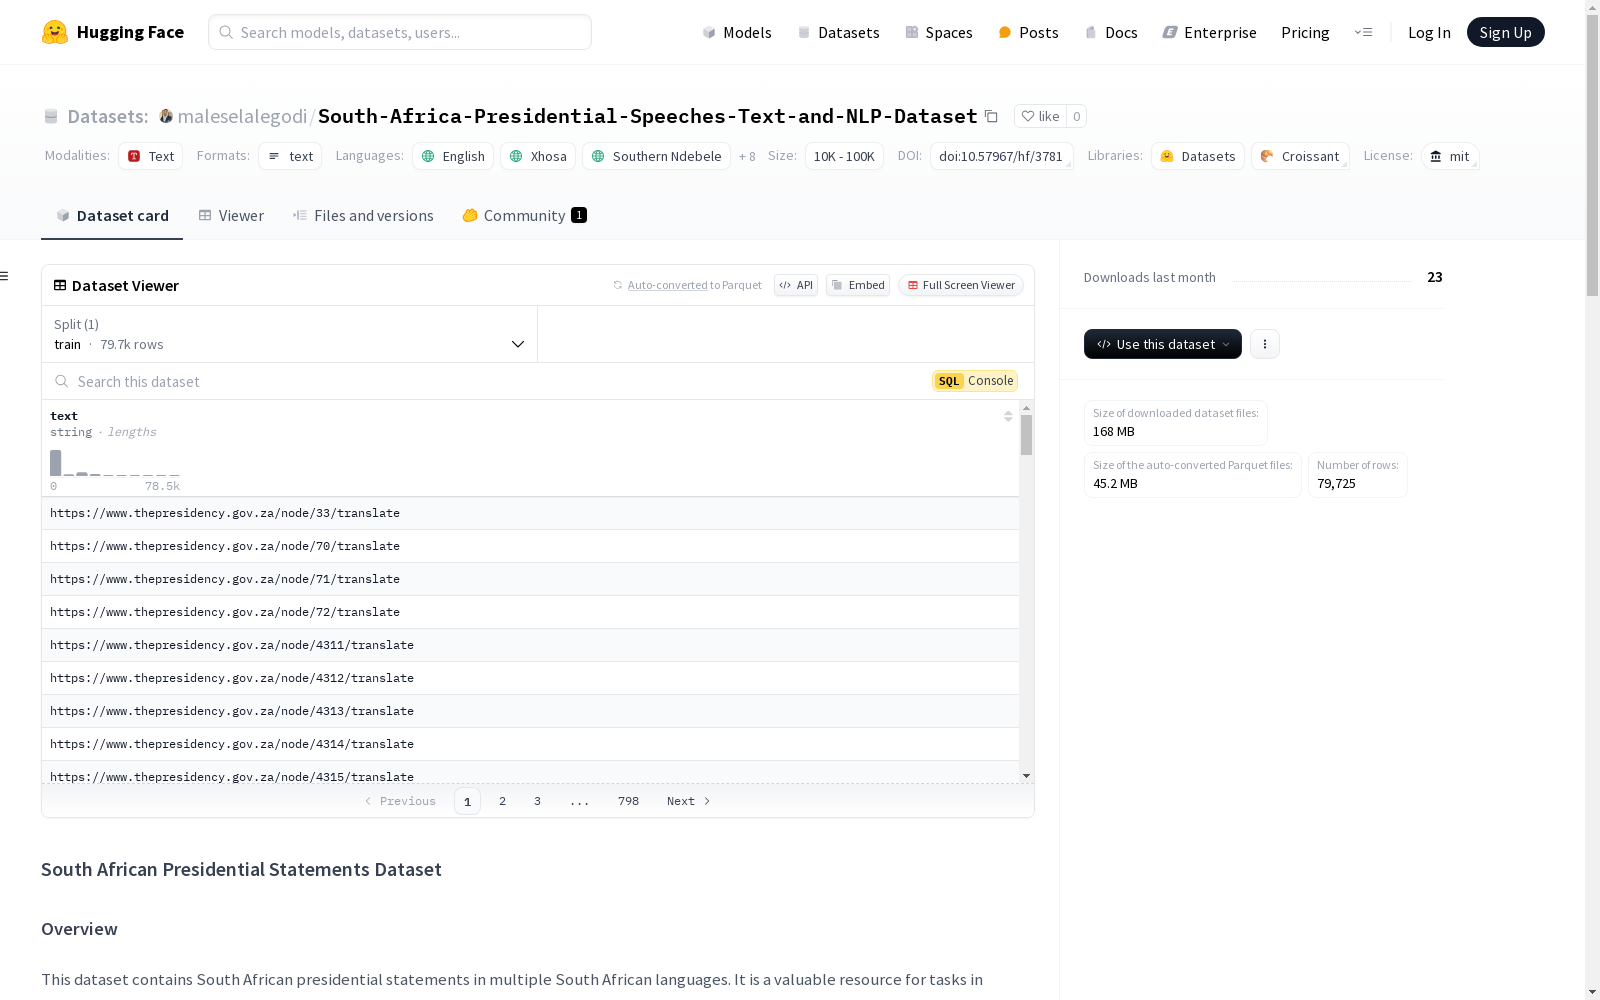
Task: Expand the +8 more languages tag
Action: pos(747,156)
